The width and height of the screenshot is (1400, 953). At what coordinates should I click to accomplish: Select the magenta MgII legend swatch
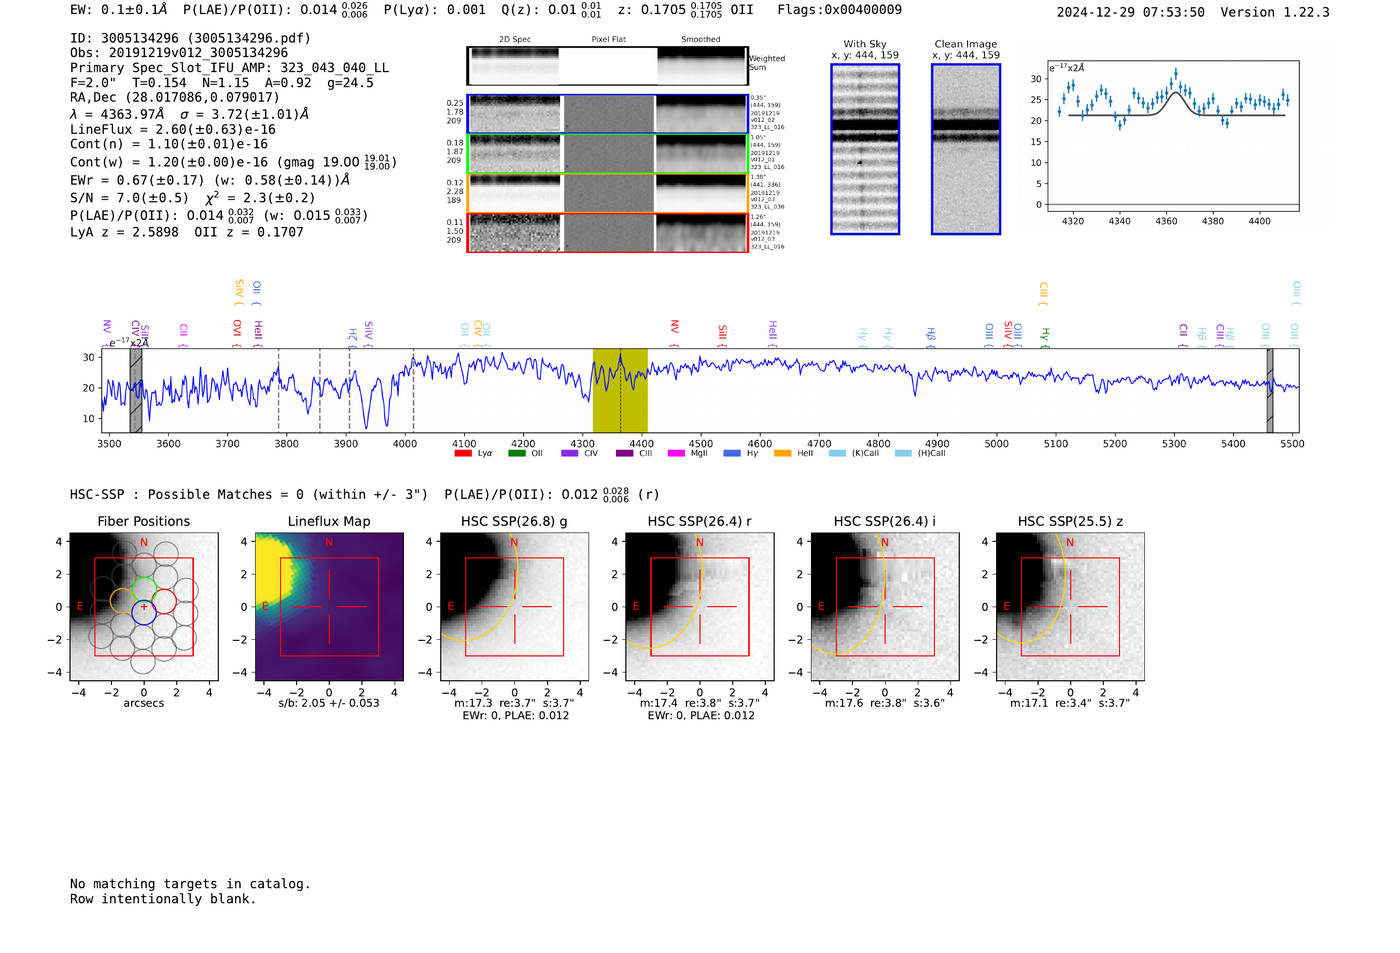677,453
